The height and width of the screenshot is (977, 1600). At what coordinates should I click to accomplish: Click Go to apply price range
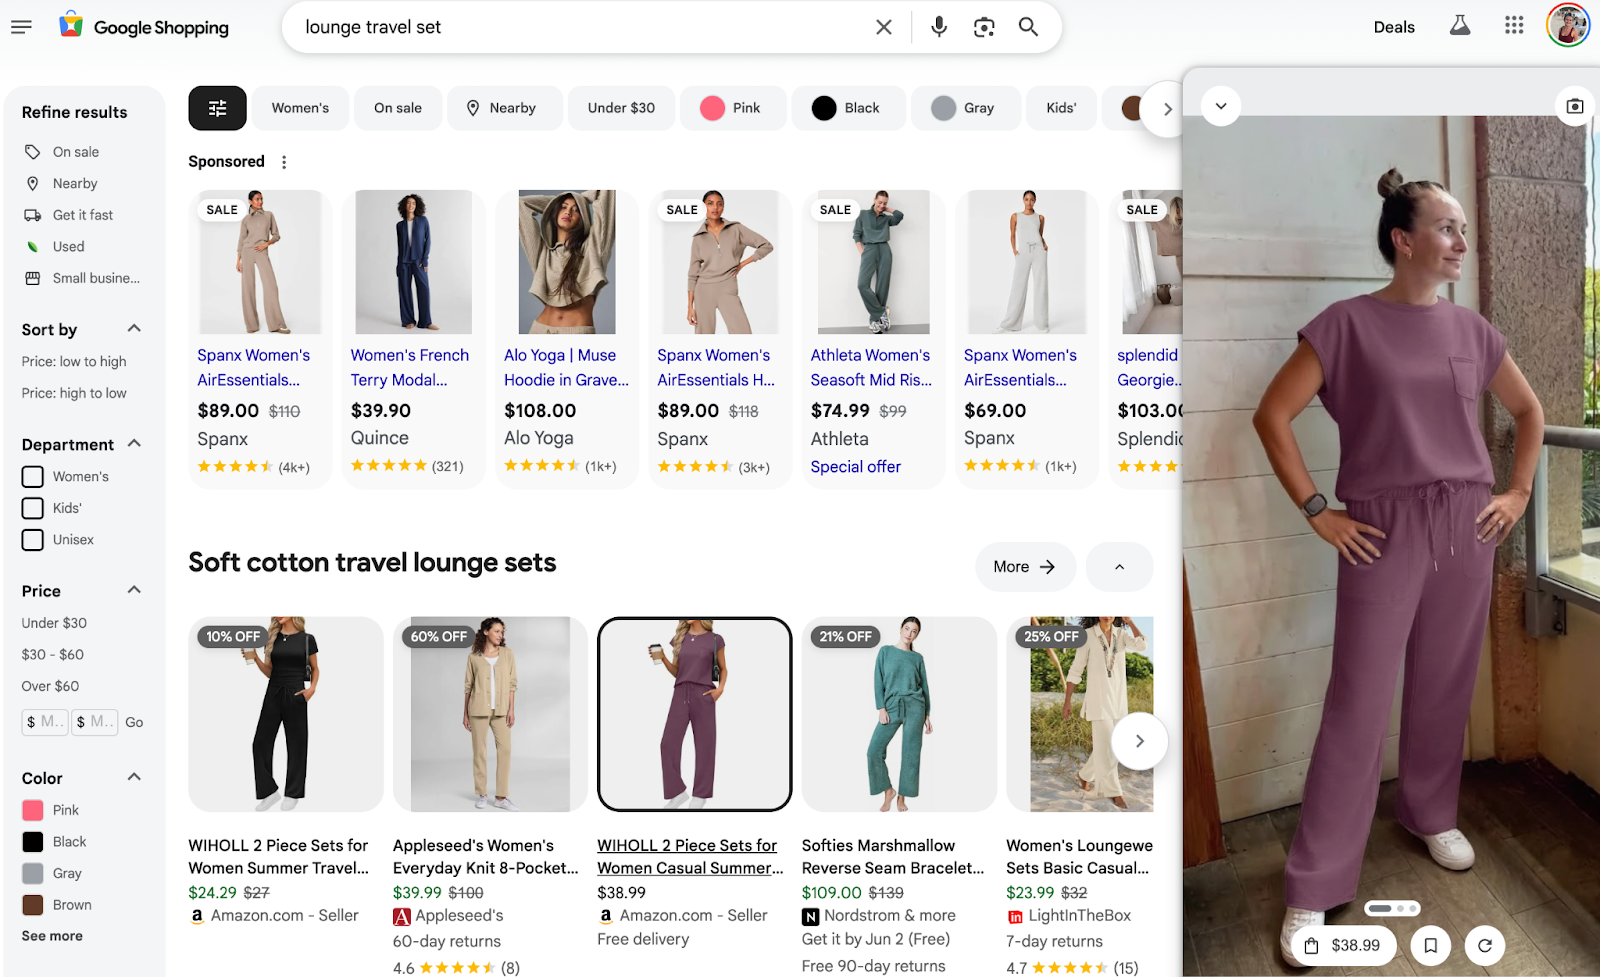pyautogui.click(x=134, y=722)
